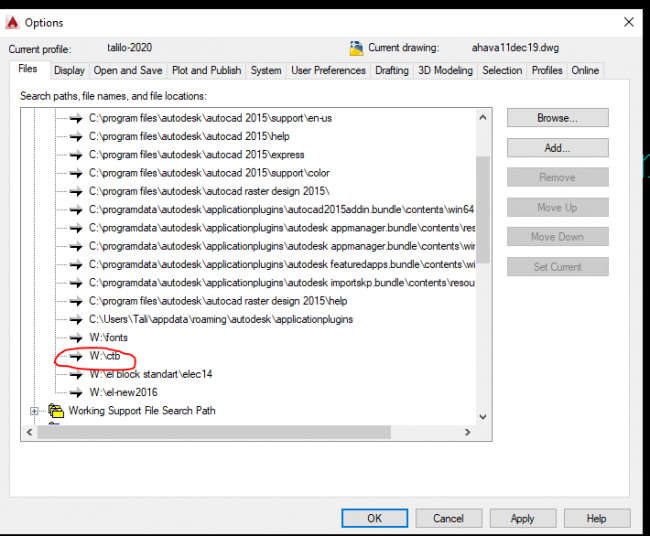Open the 3D Modeling tab

click(445, 71)
